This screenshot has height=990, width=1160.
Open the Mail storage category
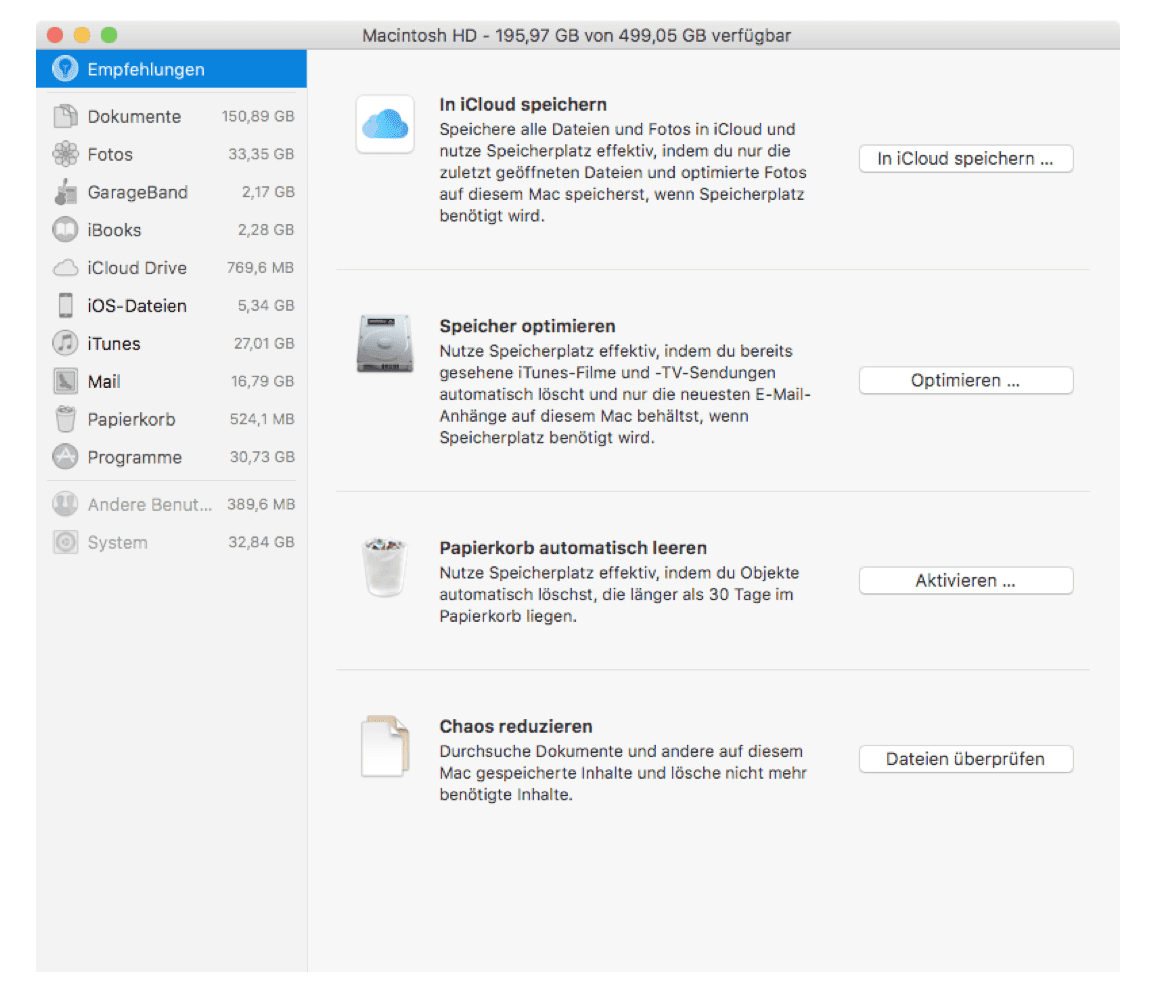coord(171,381)
